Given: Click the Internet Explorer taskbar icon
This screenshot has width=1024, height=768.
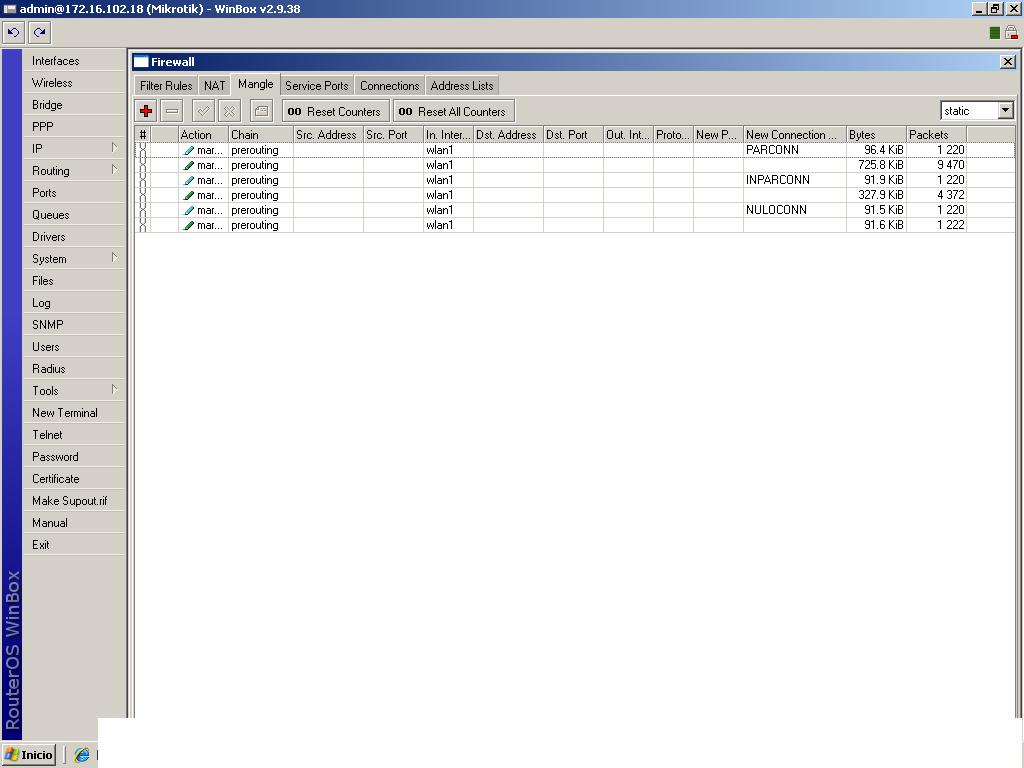Looking at the screenshot, I should (x=82, y=755).
